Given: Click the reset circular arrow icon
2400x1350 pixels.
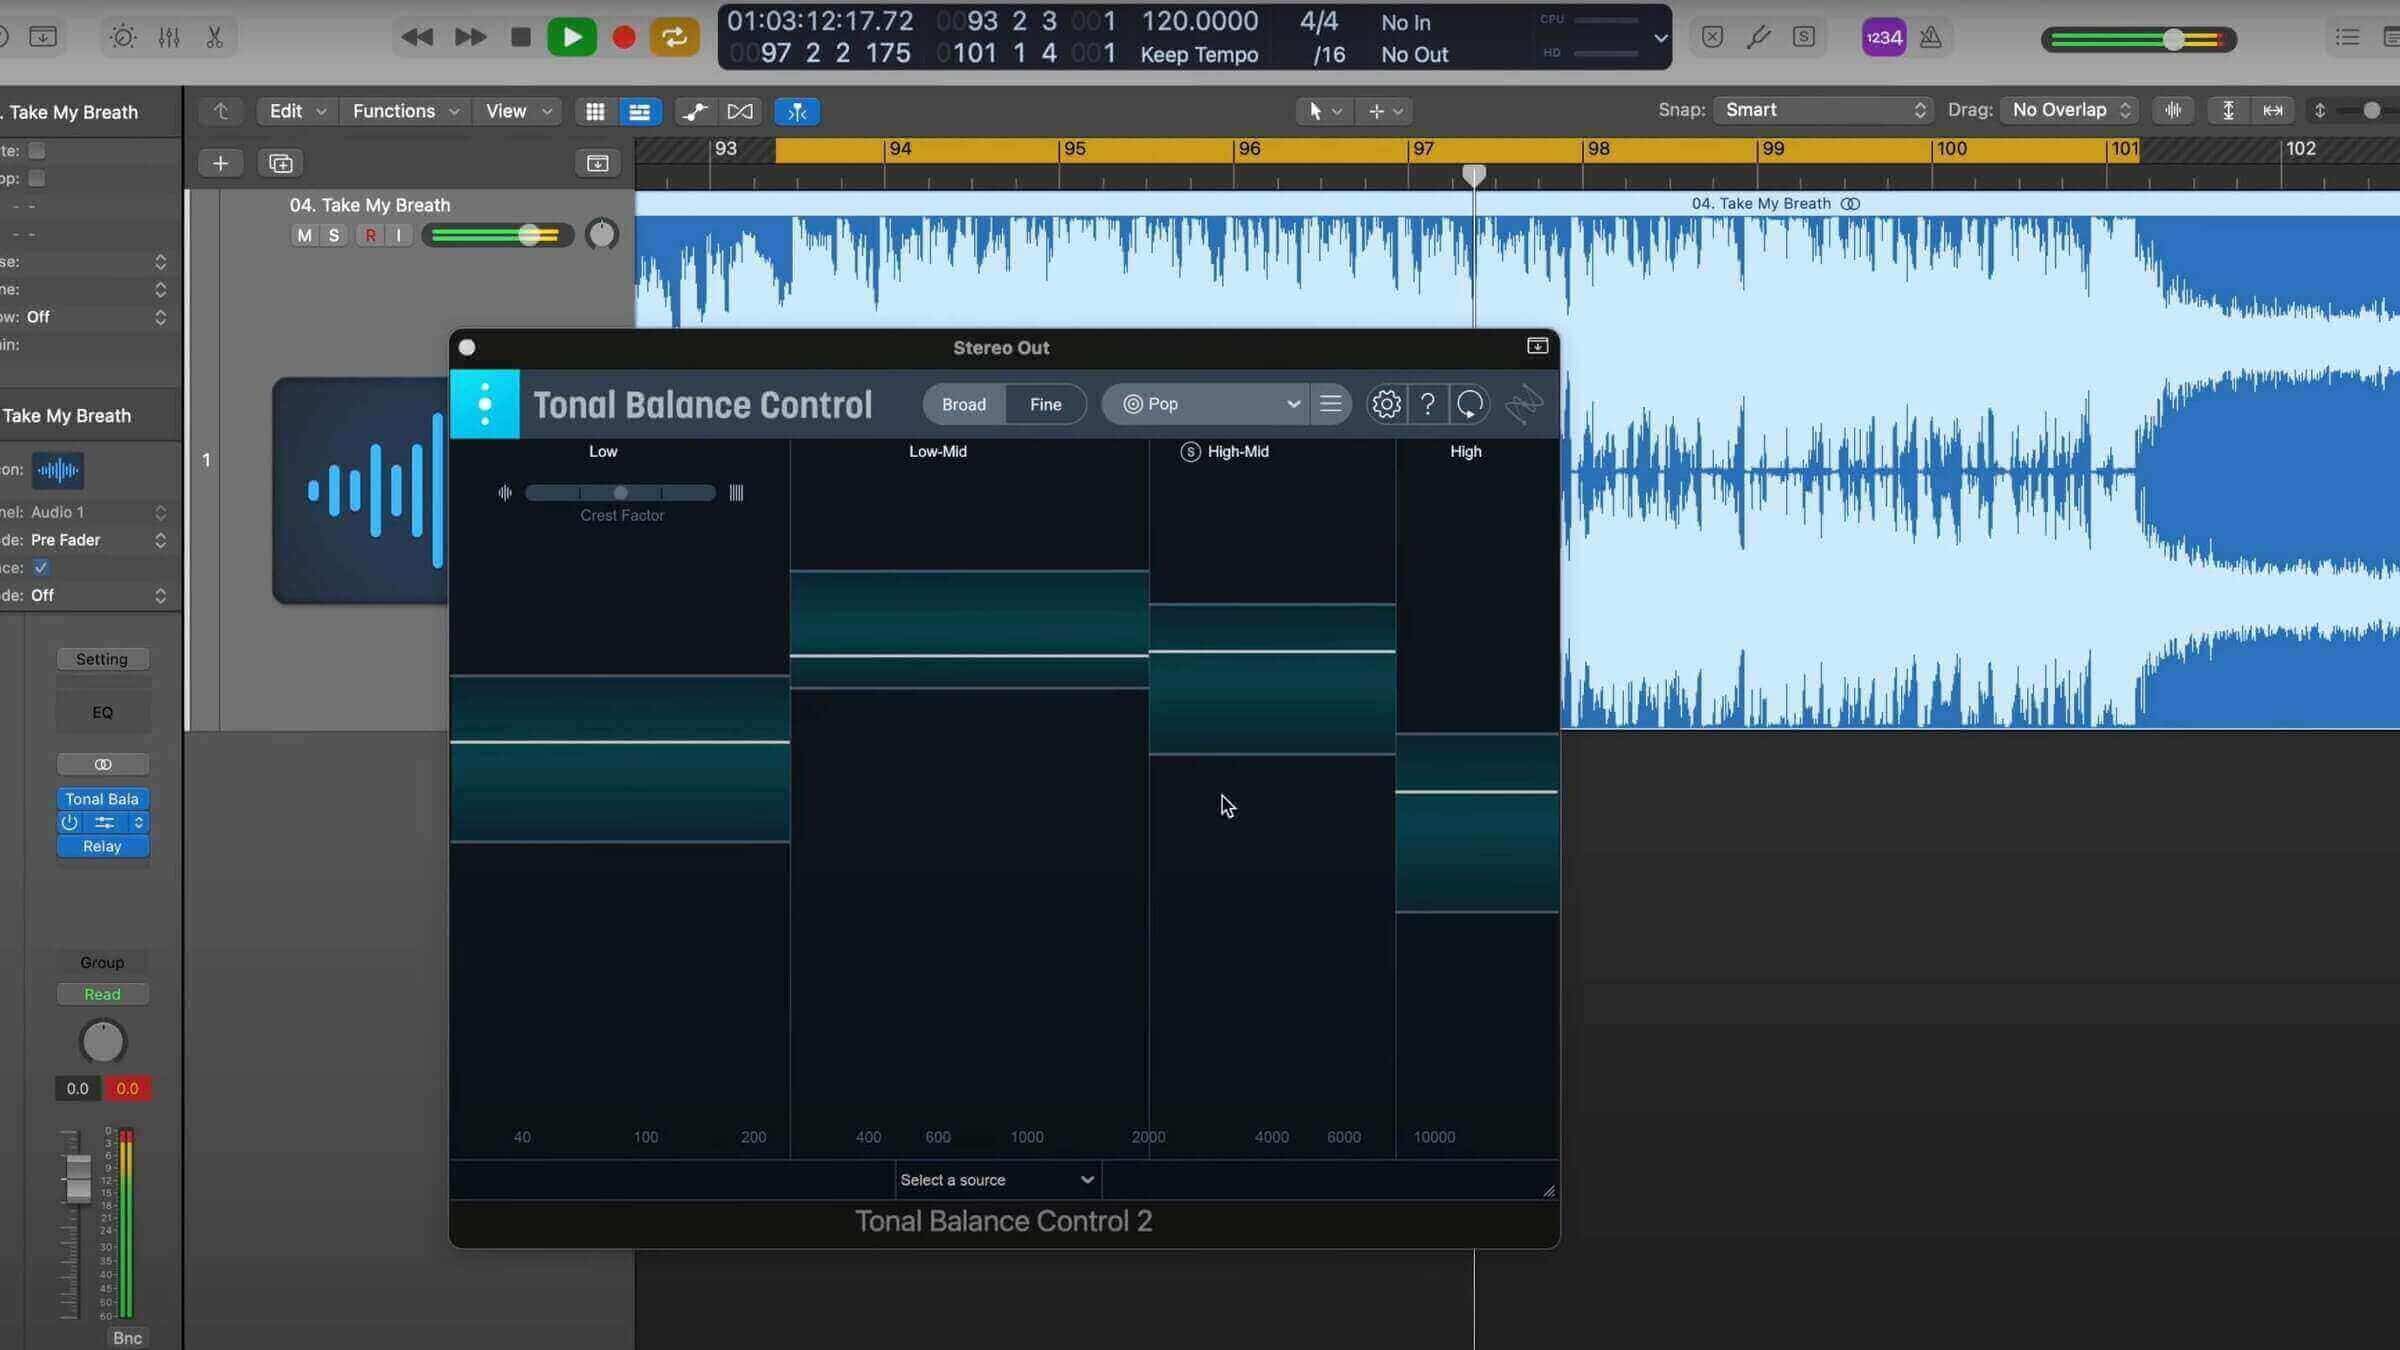Looking at the screenshot, I should tap(1470, 404).
